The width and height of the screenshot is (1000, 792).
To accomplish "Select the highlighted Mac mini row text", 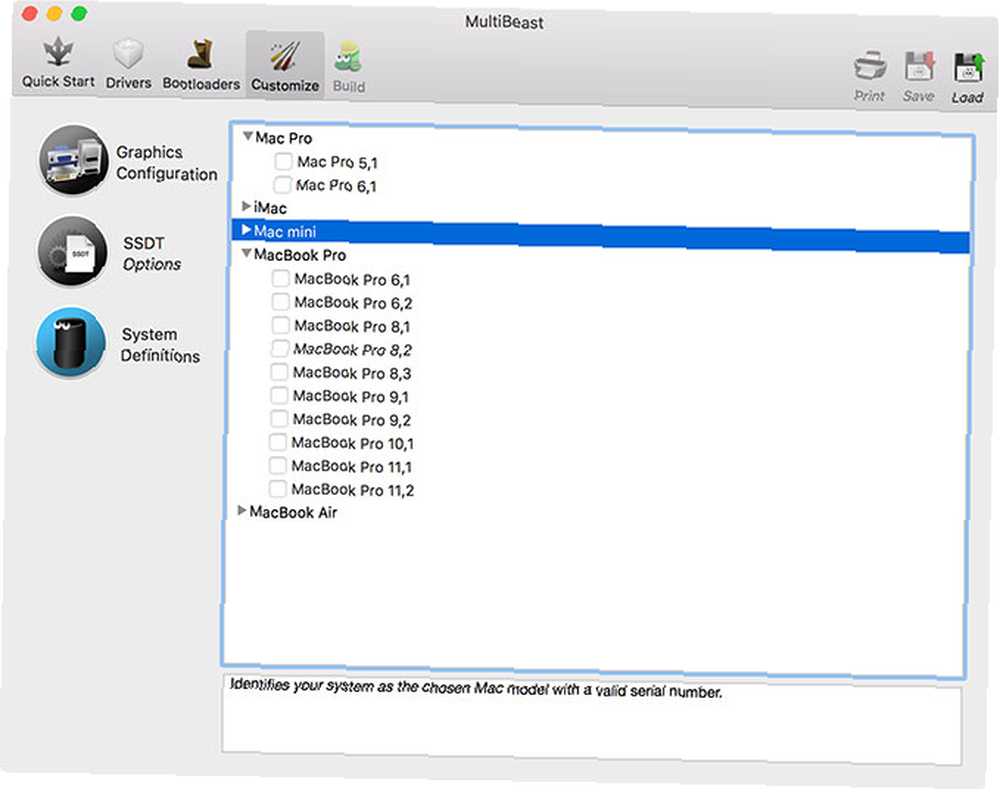I will pos(284,231).
